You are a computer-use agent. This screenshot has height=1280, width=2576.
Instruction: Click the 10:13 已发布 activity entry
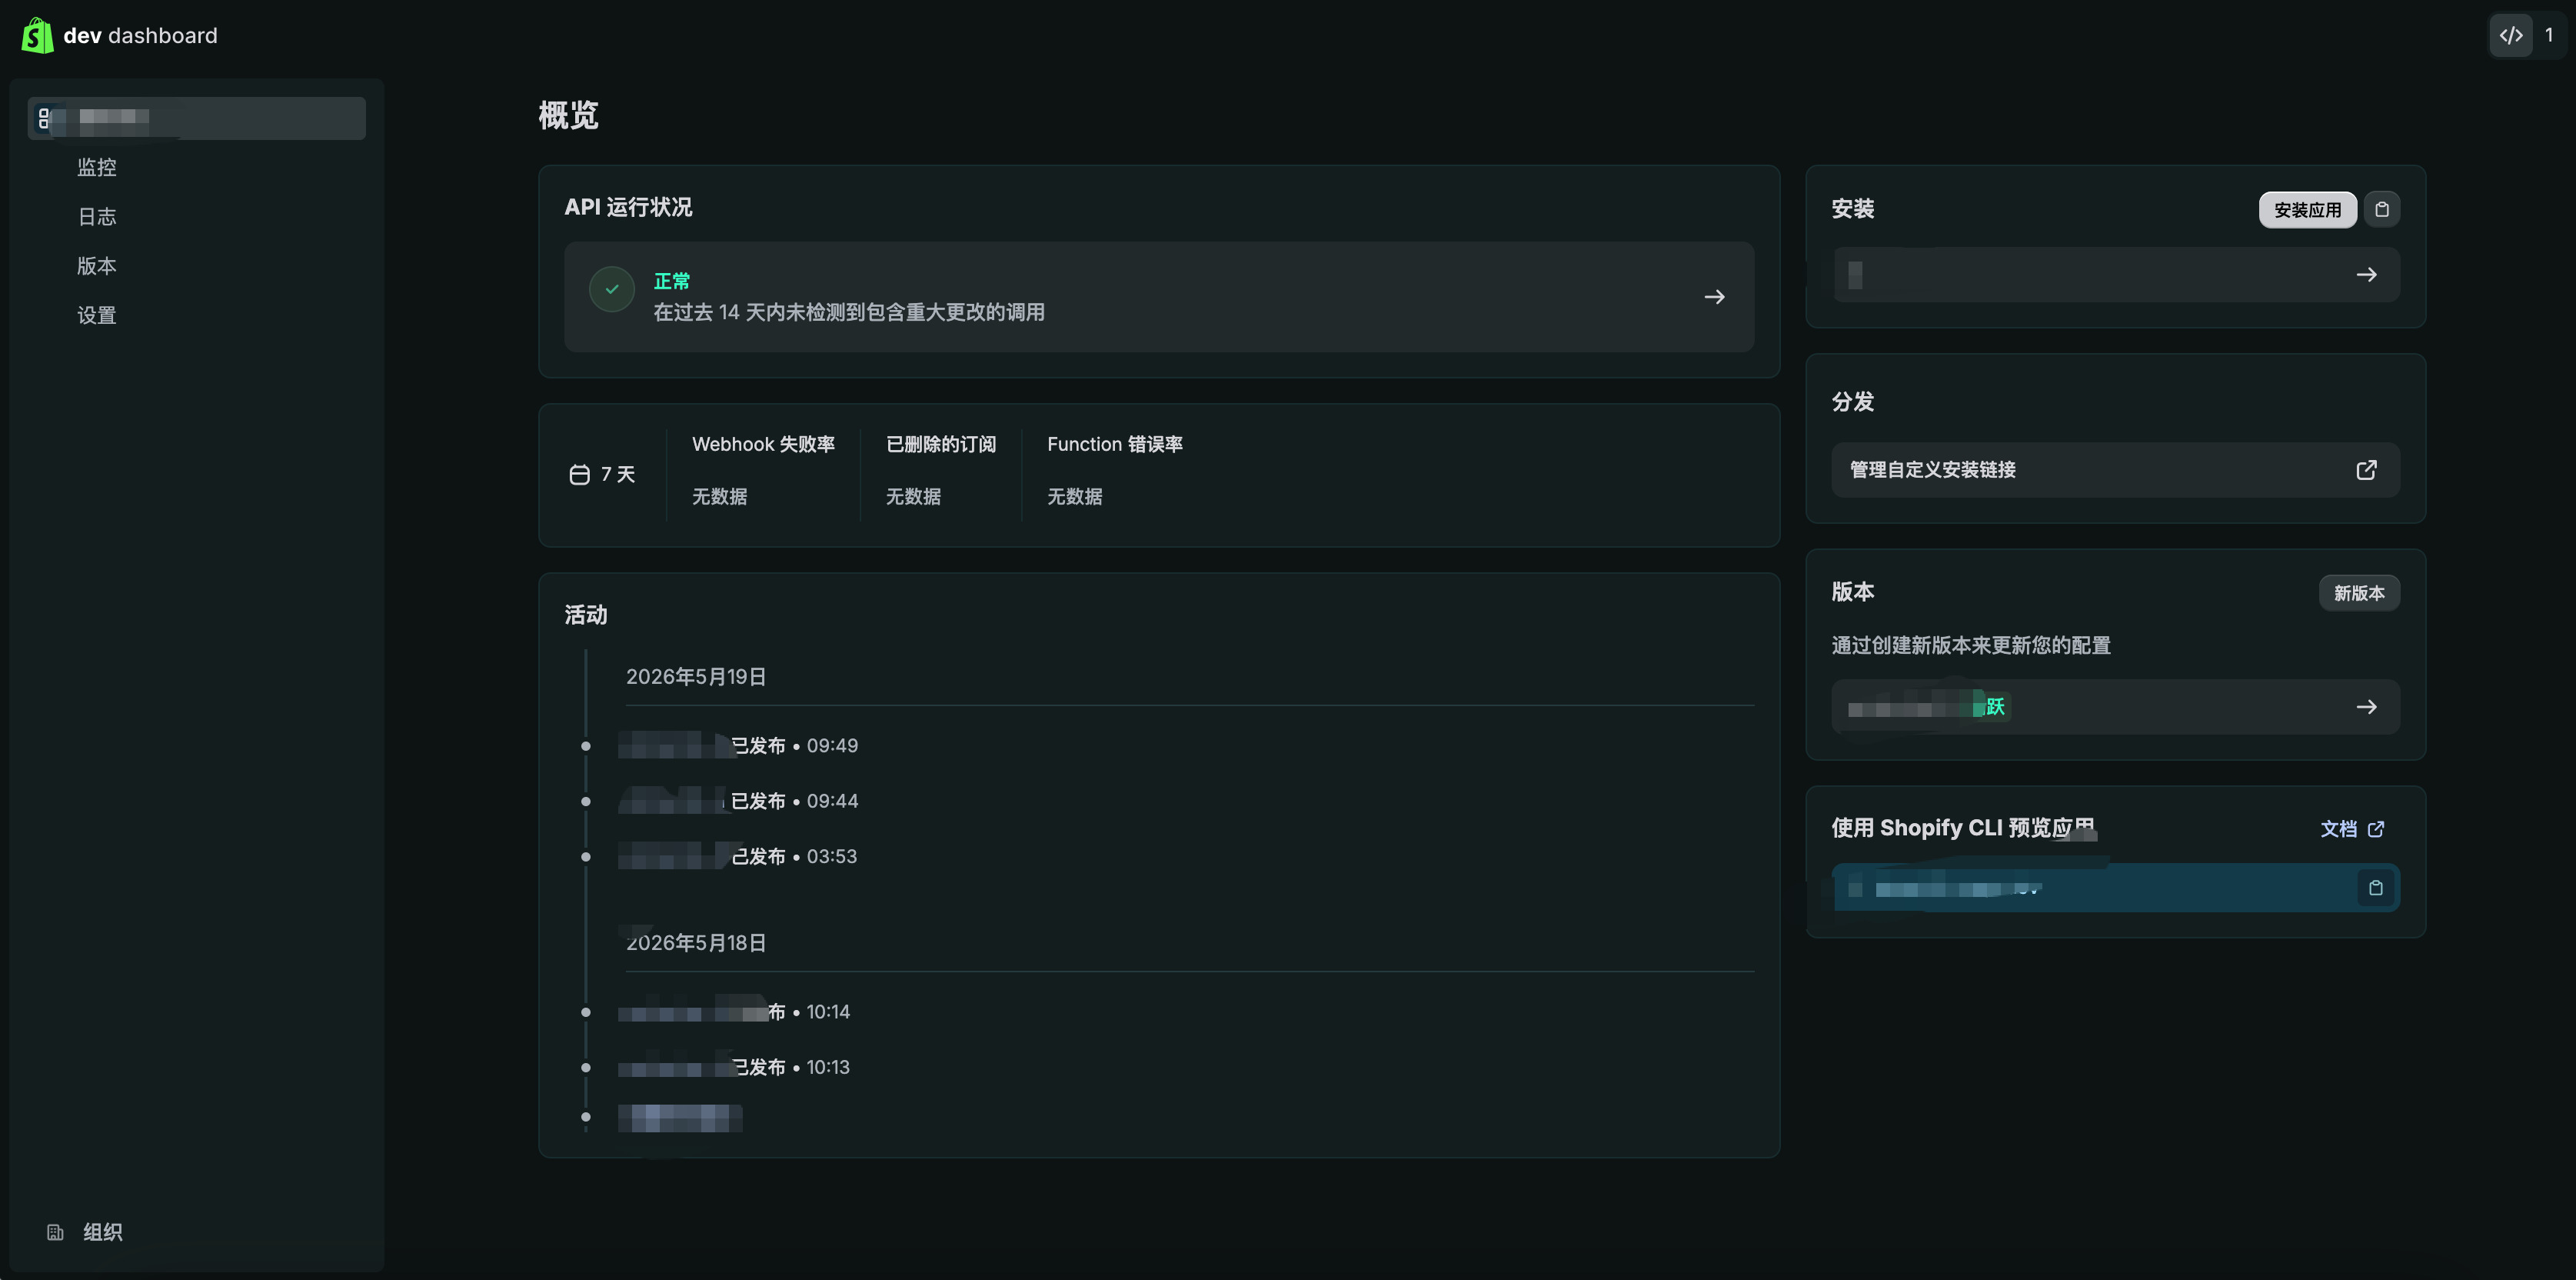734,1068
